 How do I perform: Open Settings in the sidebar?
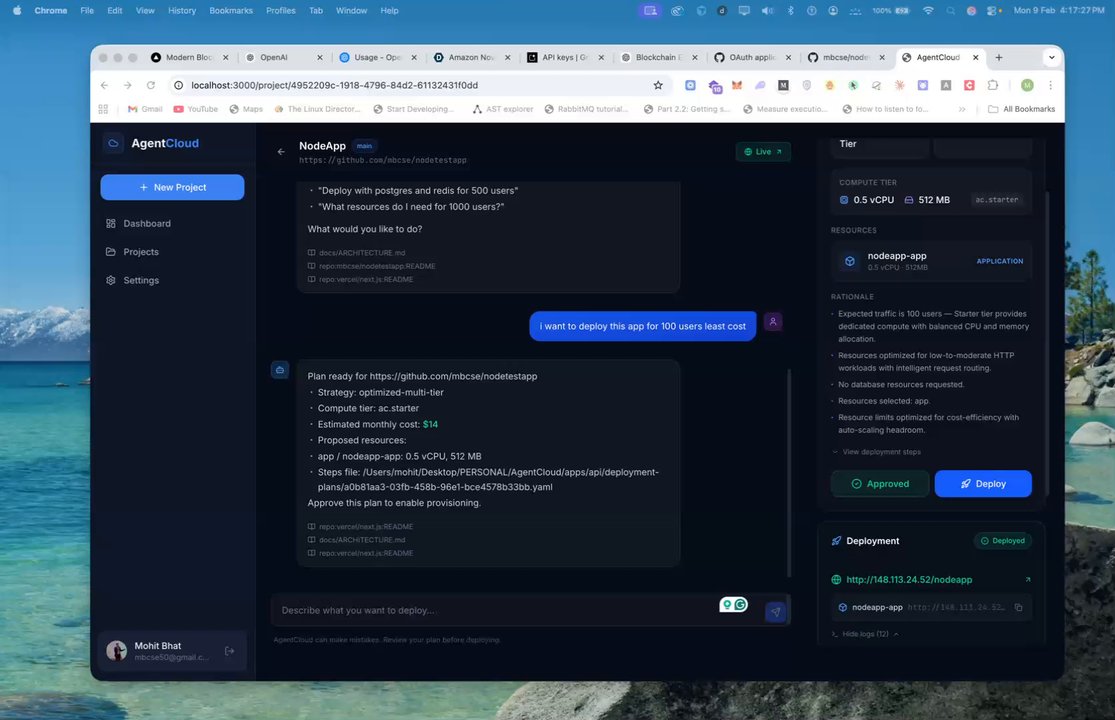pos(141,280)
